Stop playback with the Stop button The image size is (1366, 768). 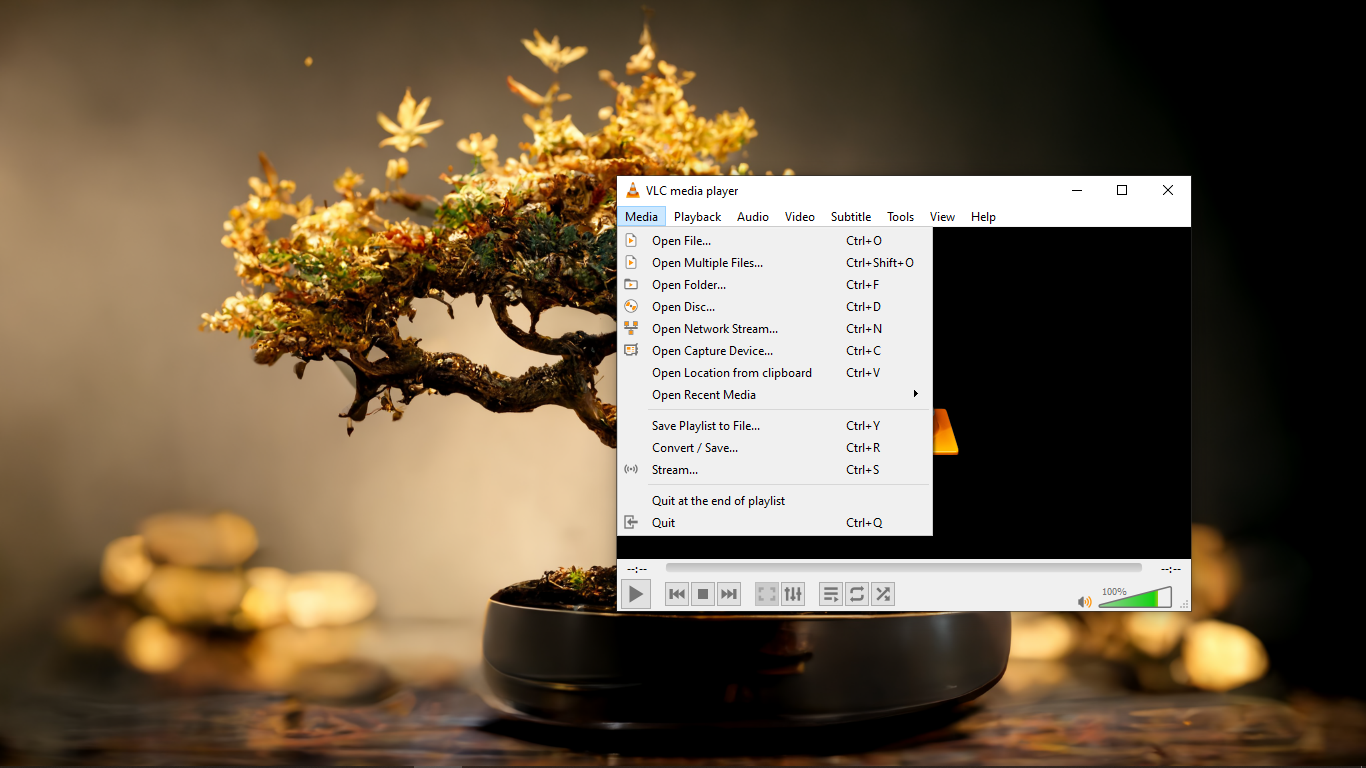point(703,594)
